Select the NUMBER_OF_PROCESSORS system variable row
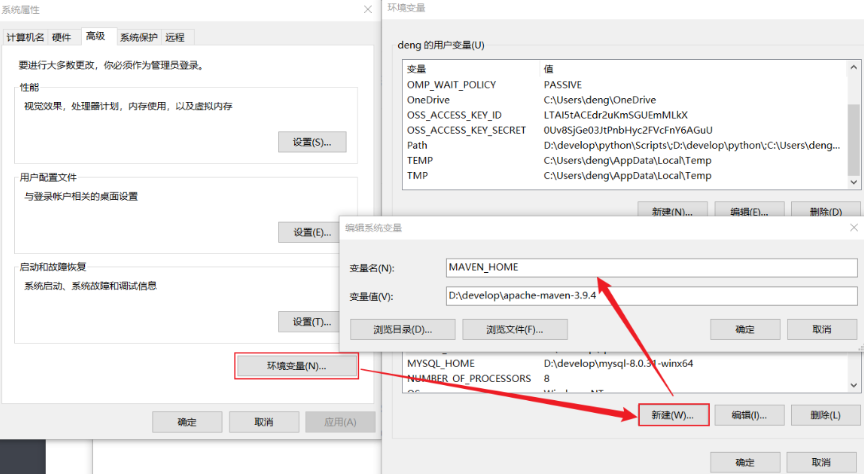 (625, 379)
